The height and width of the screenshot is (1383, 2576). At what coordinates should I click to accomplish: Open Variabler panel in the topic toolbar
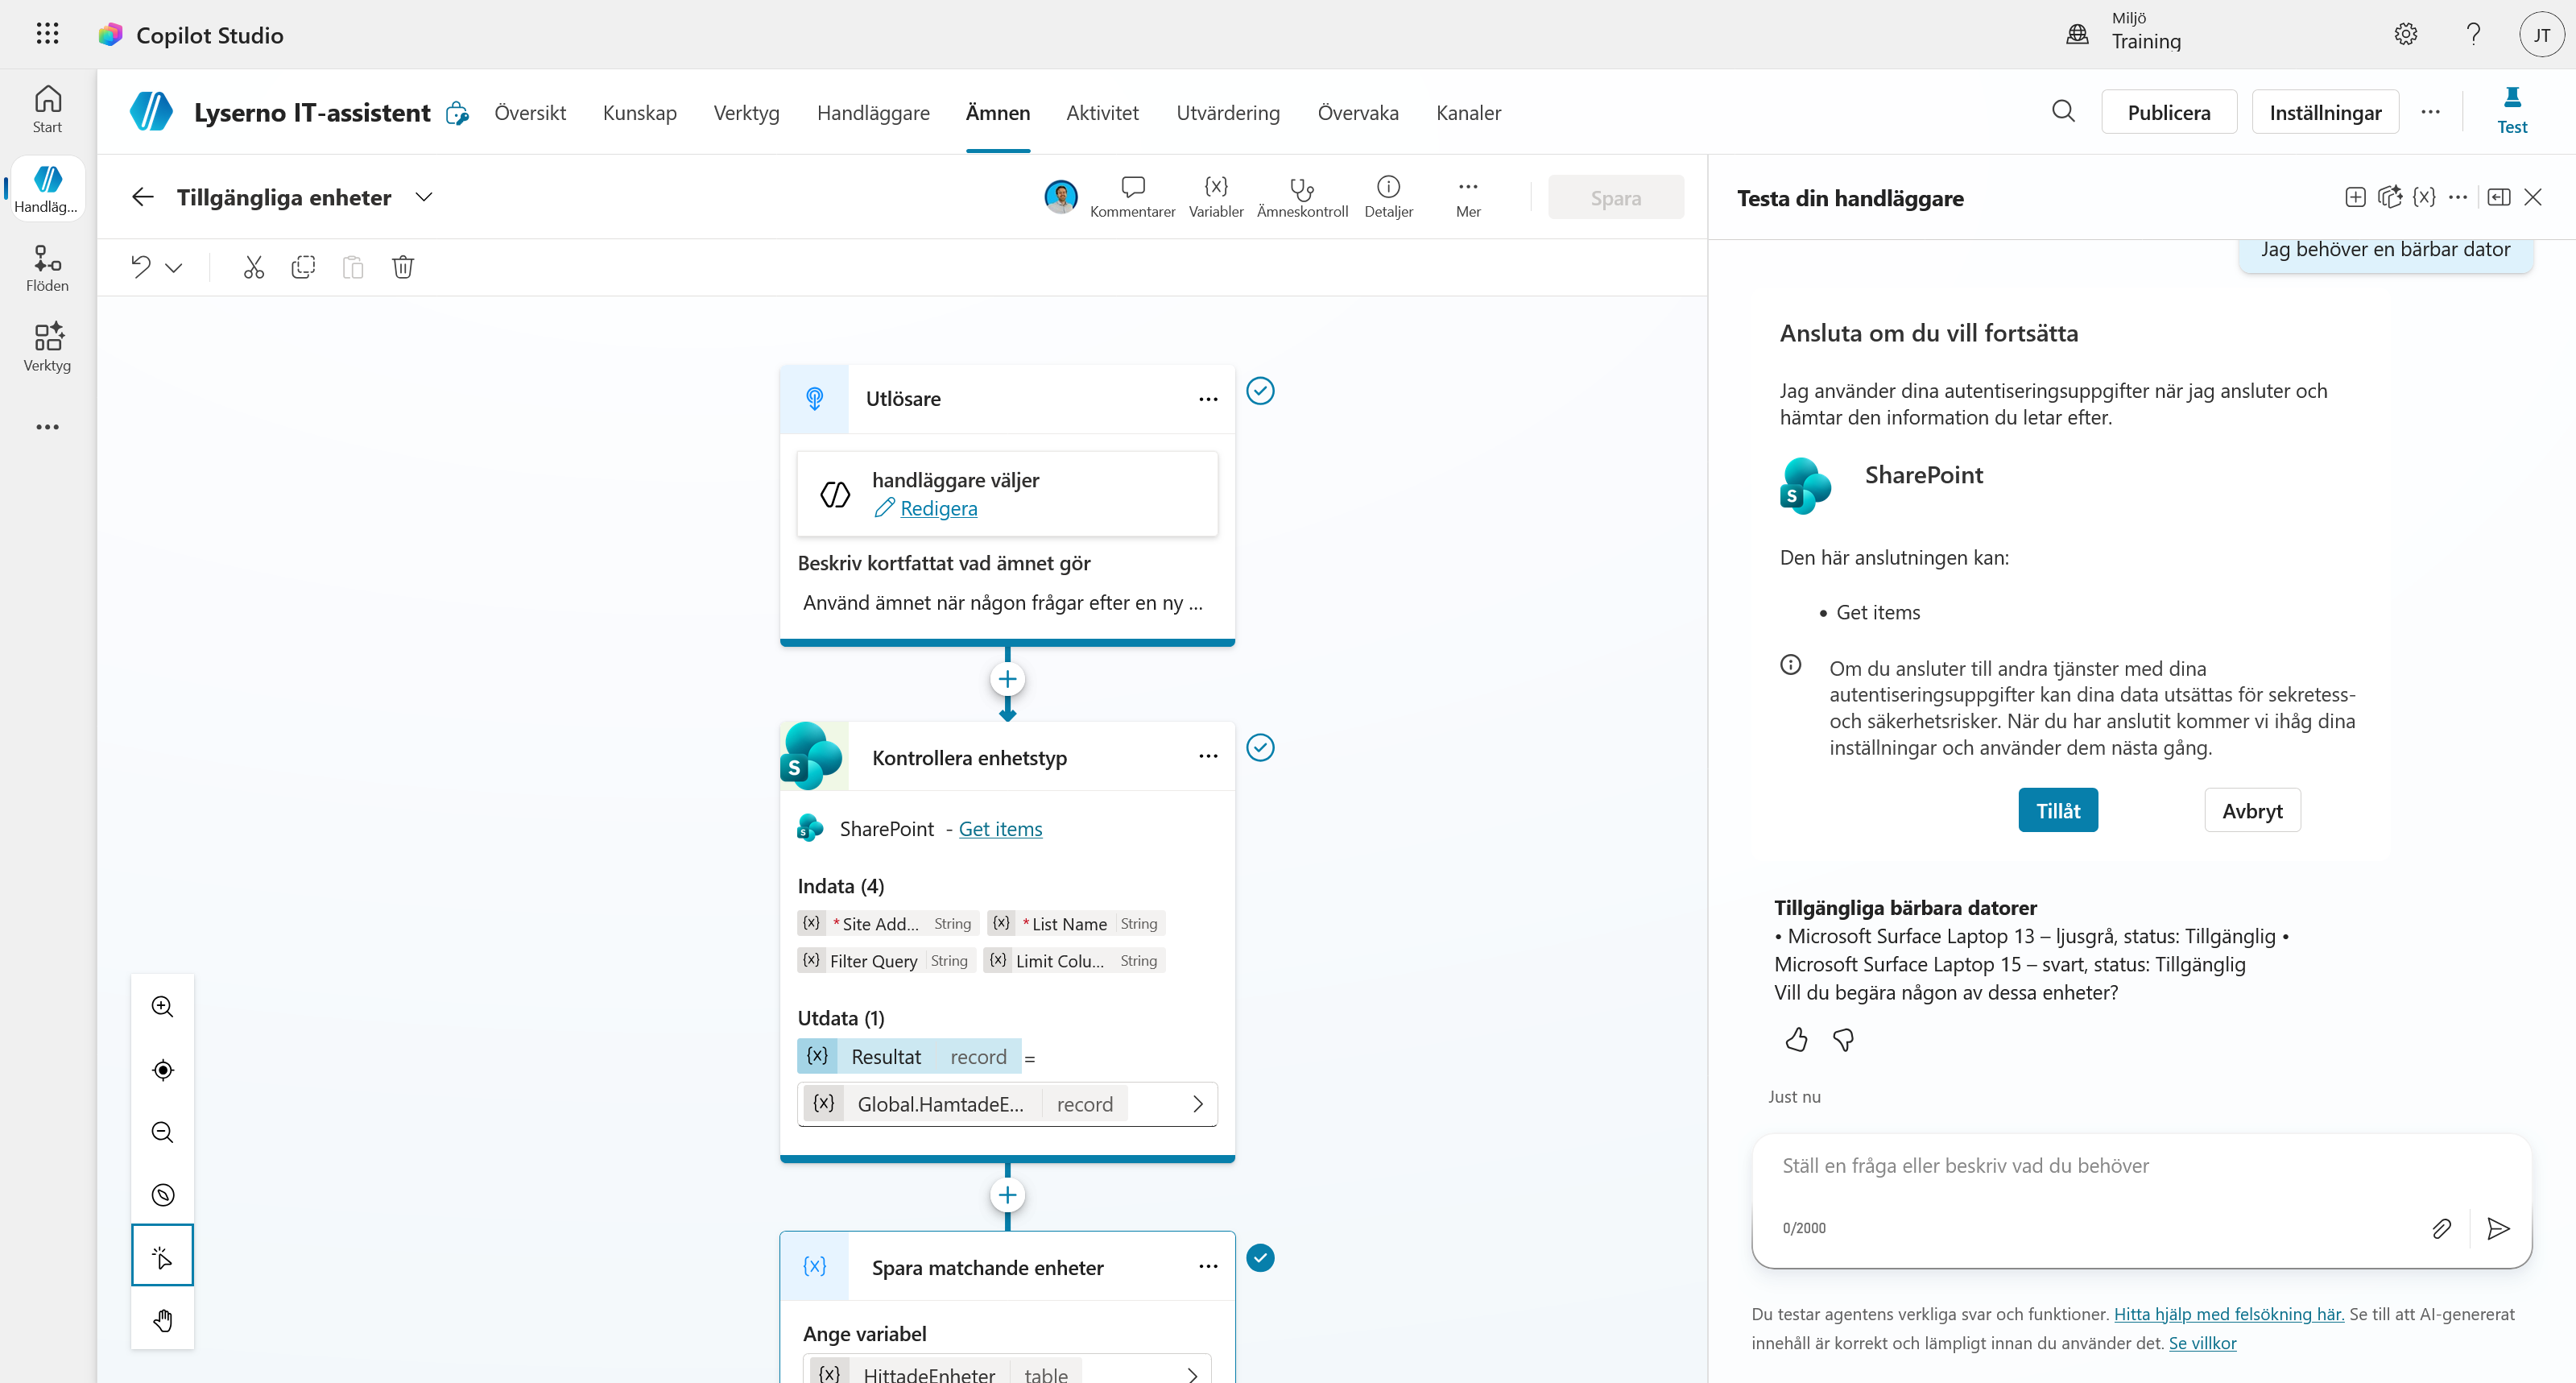1216,197
